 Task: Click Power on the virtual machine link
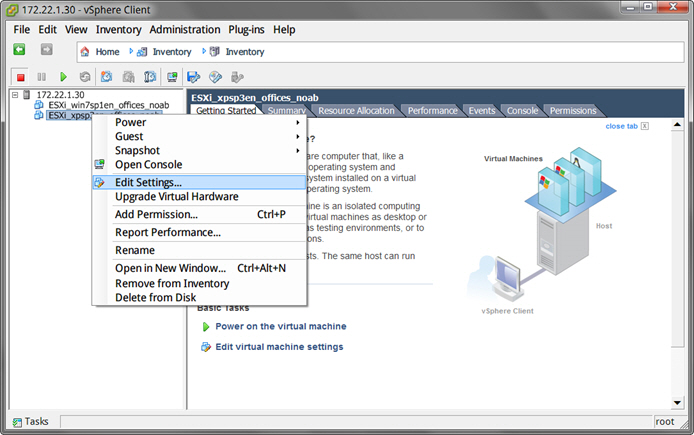pyautogui.click(x=280, y=326)
